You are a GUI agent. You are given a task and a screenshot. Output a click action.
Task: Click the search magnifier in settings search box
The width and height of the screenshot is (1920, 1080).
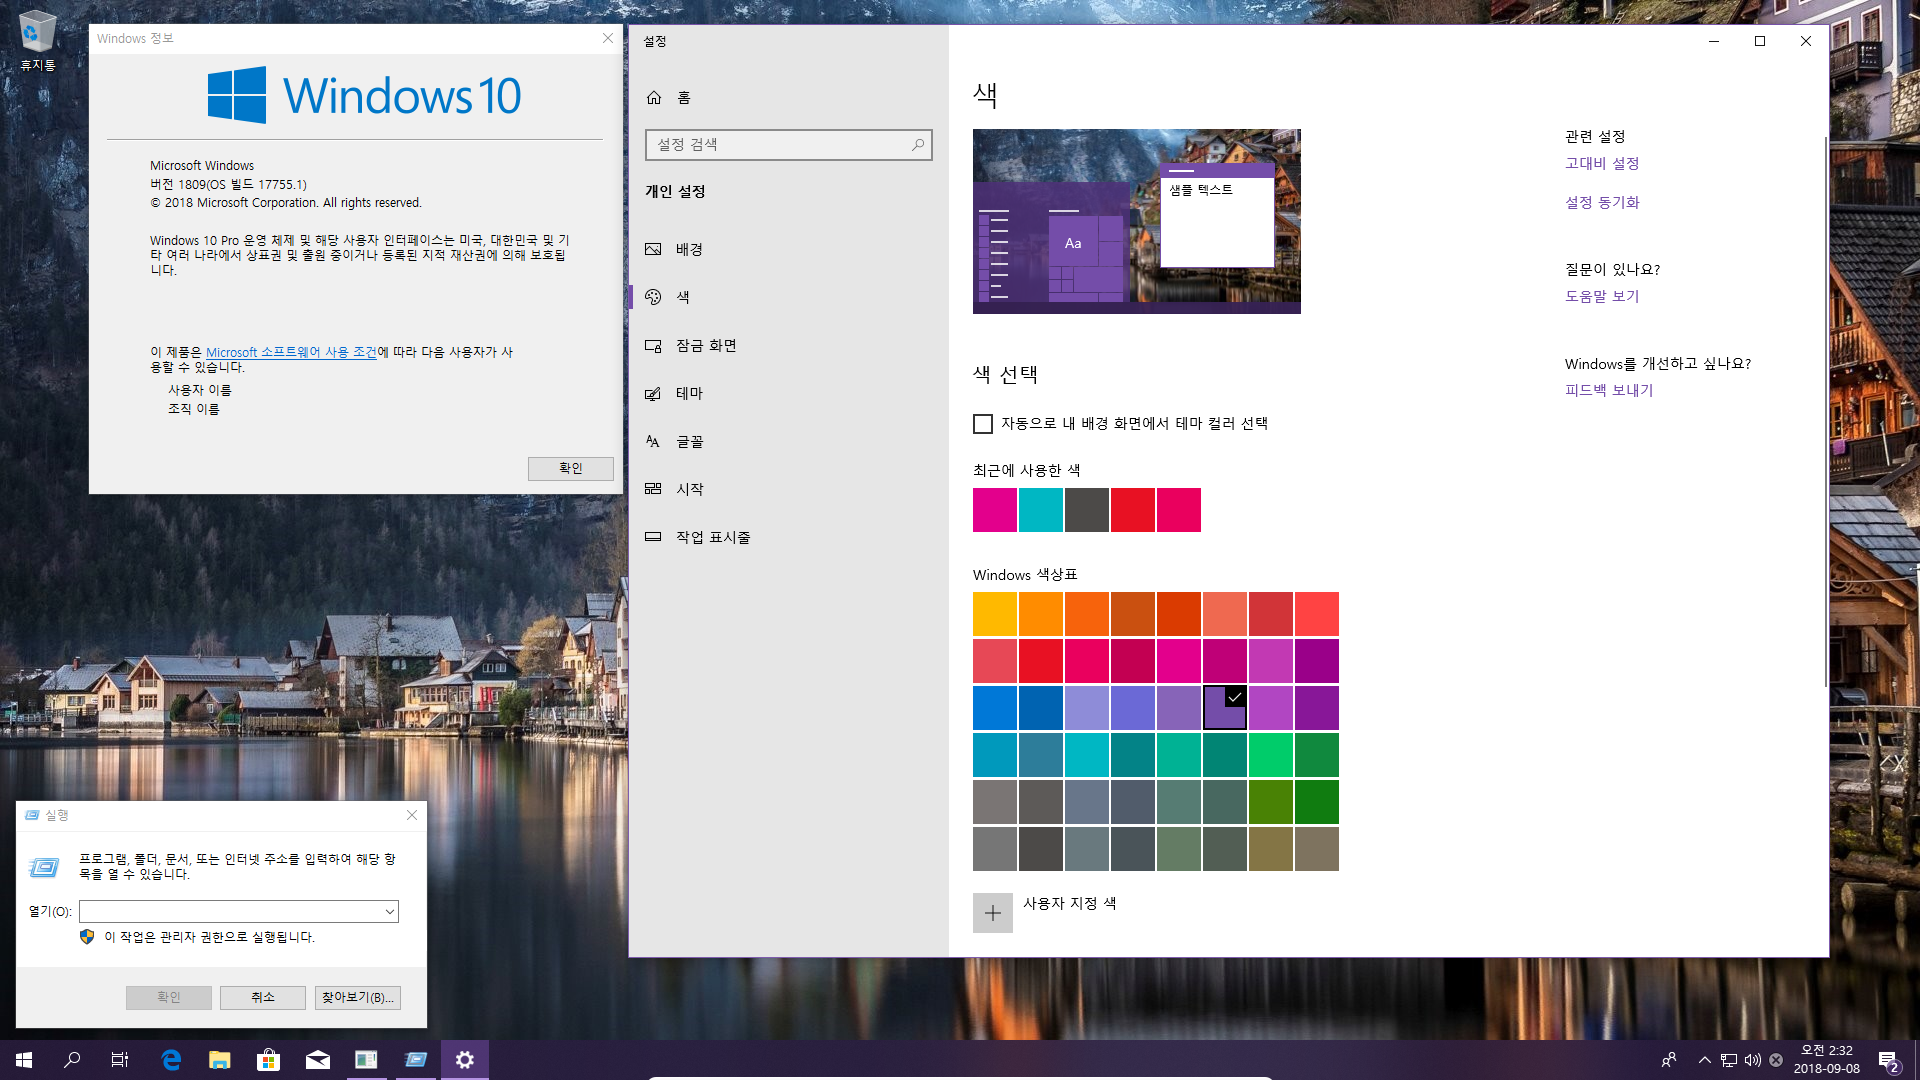click(x=917, y=145)
